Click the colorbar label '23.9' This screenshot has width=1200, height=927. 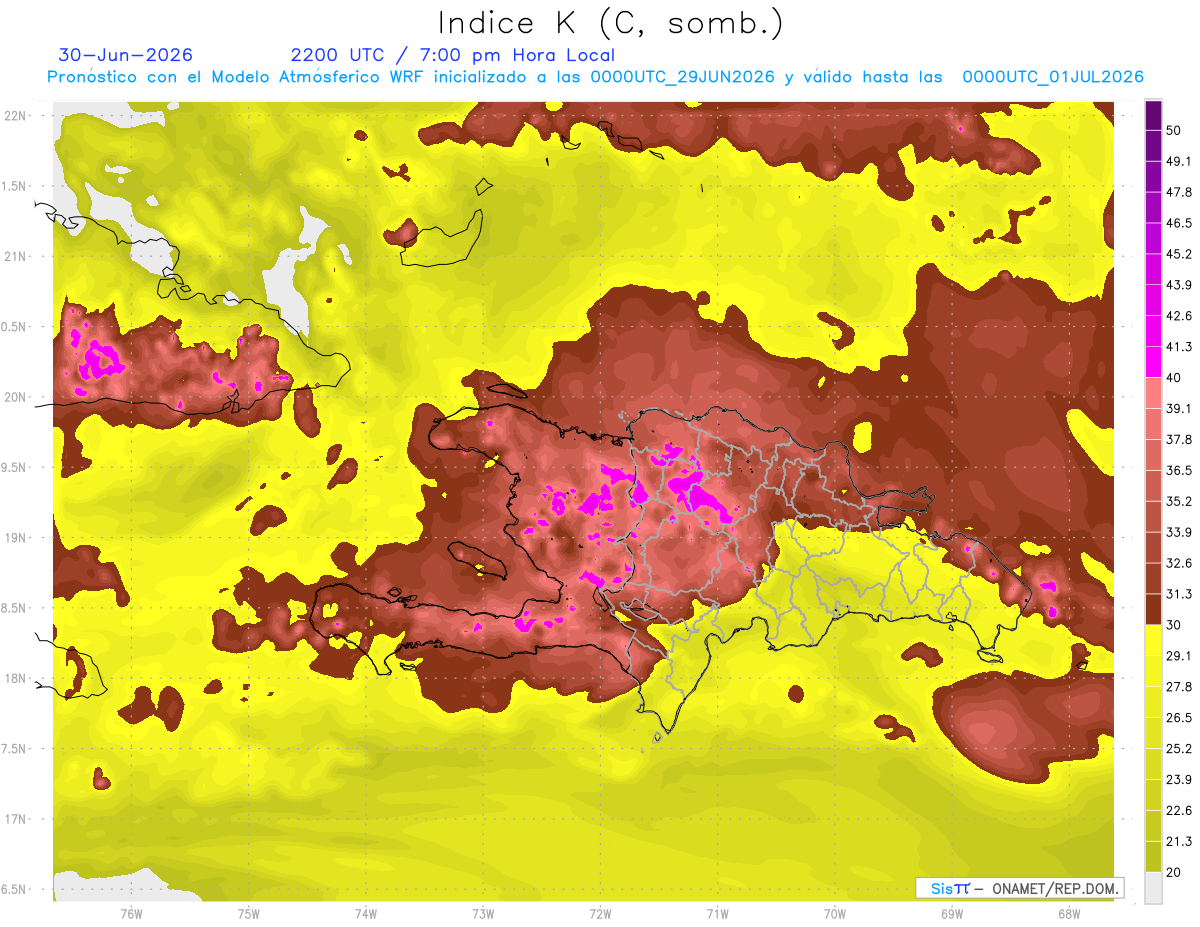point(1178,780)
